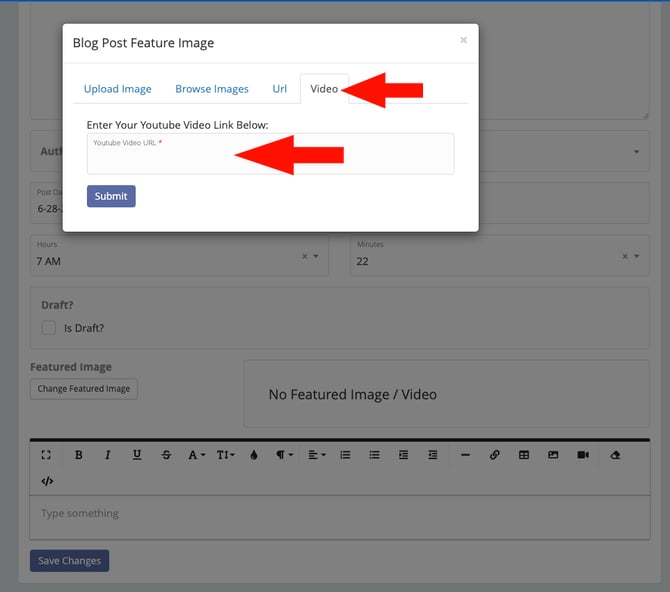Click the Save Changes button
670x592 pixels.
click(69, 561)
